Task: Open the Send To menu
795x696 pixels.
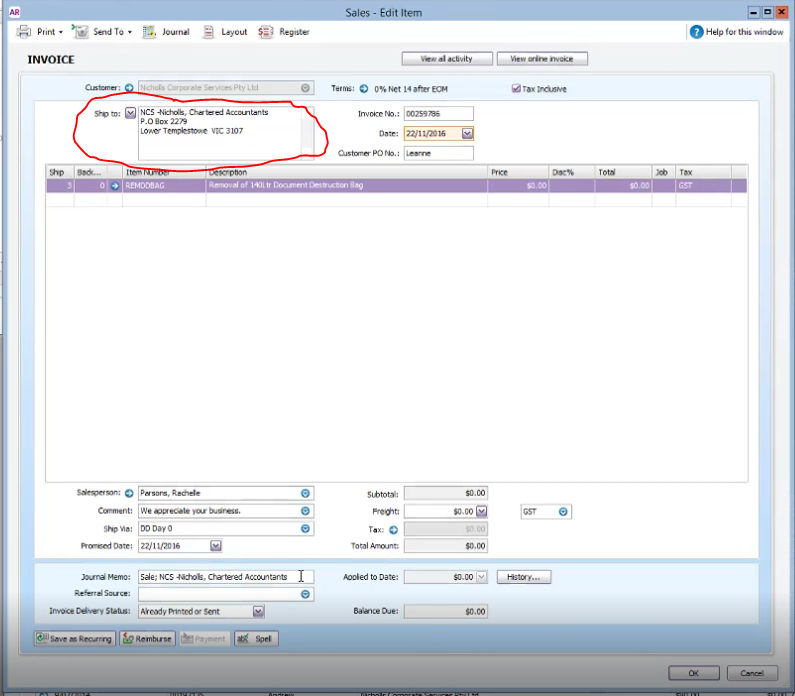Action: tap(102, 32)
